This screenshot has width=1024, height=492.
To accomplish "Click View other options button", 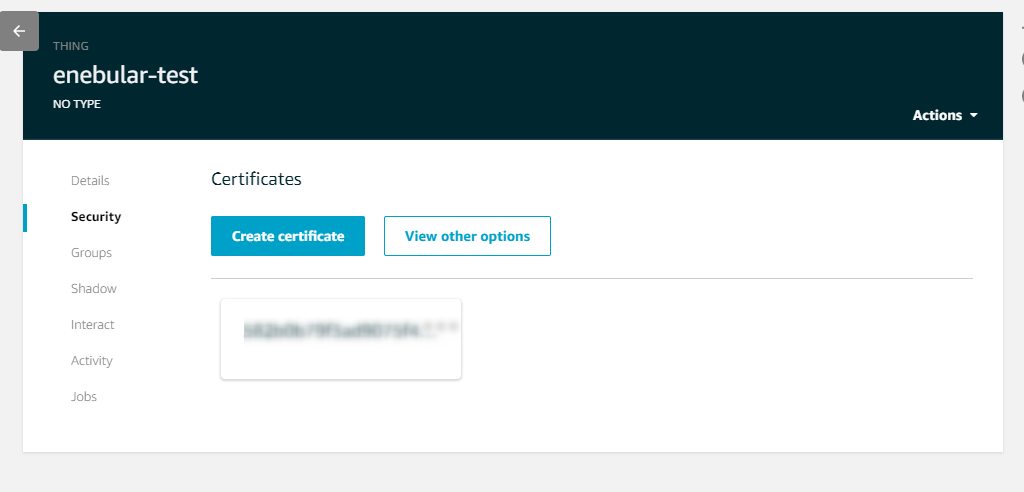I will tap(467, 236).
